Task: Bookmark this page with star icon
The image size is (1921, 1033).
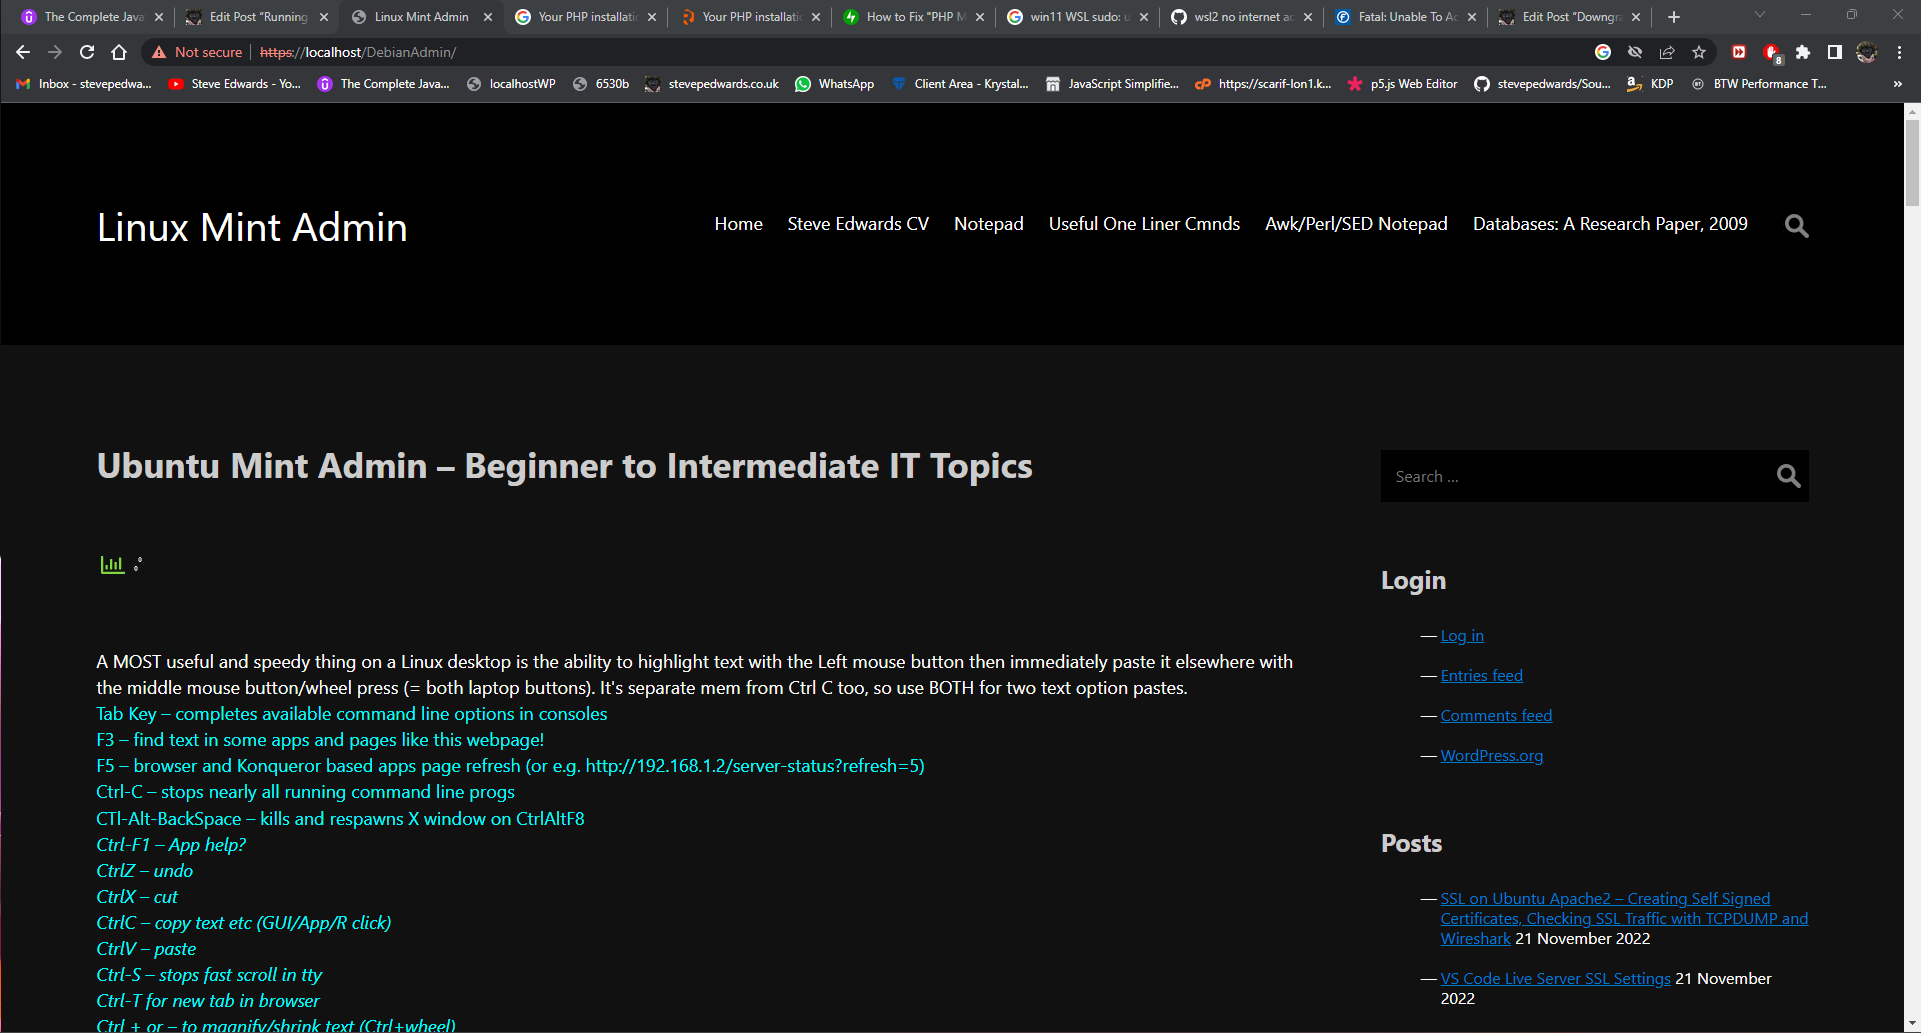Action: coord(1699,52)
